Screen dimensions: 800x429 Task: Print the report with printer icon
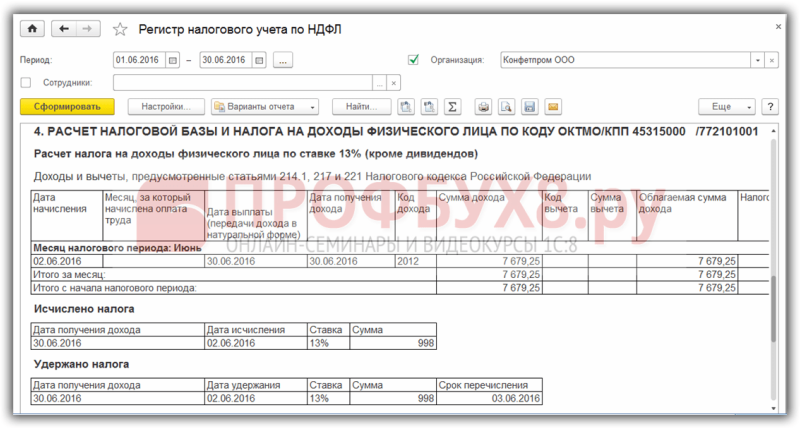click(483, 107)
